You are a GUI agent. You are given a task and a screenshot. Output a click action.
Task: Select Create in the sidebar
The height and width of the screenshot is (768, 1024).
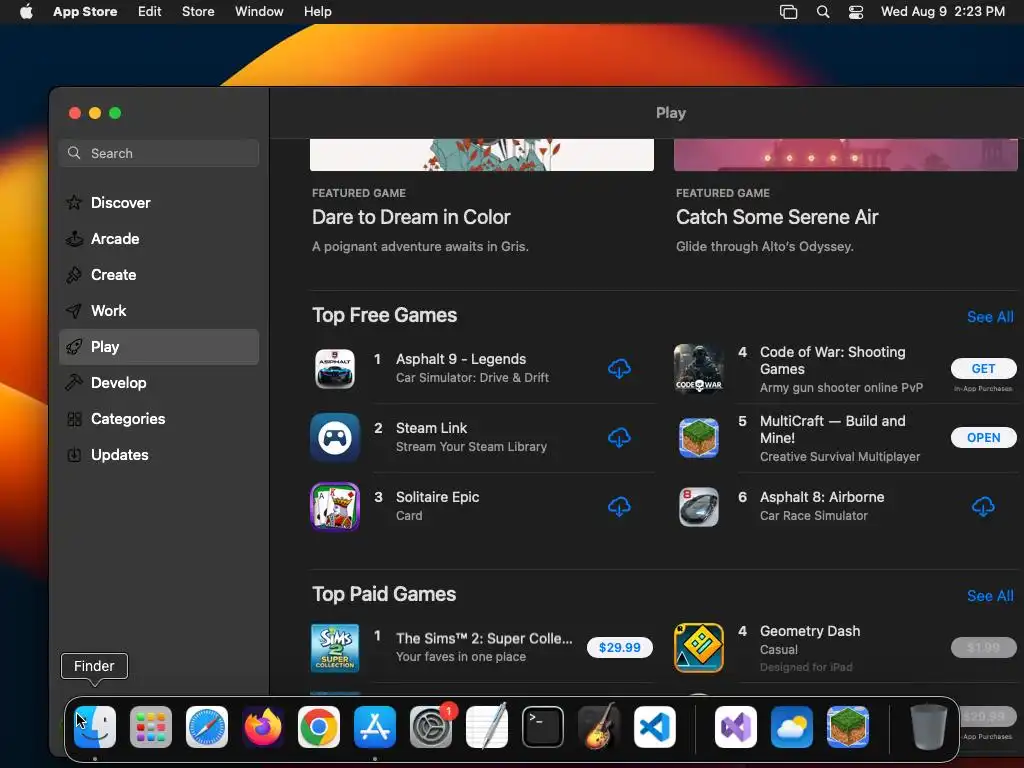point(159,275)
